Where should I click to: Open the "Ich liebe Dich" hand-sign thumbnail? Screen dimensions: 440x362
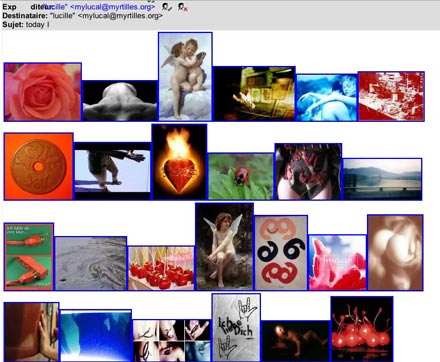(236, 328)
